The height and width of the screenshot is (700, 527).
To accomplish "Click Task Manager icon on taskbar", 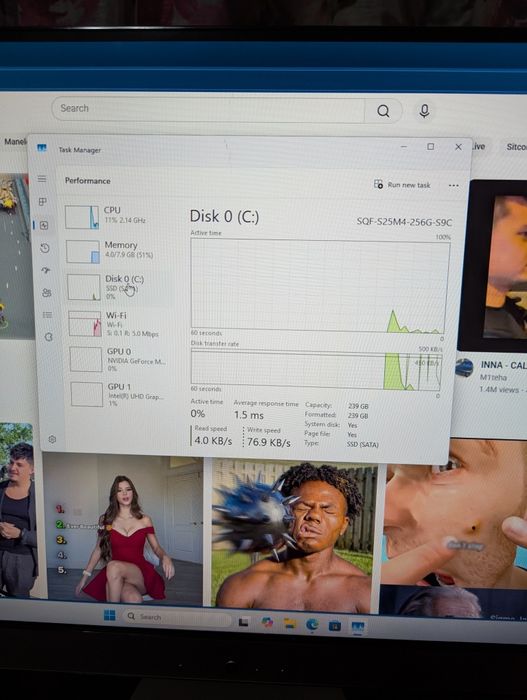I will (358, 627).
